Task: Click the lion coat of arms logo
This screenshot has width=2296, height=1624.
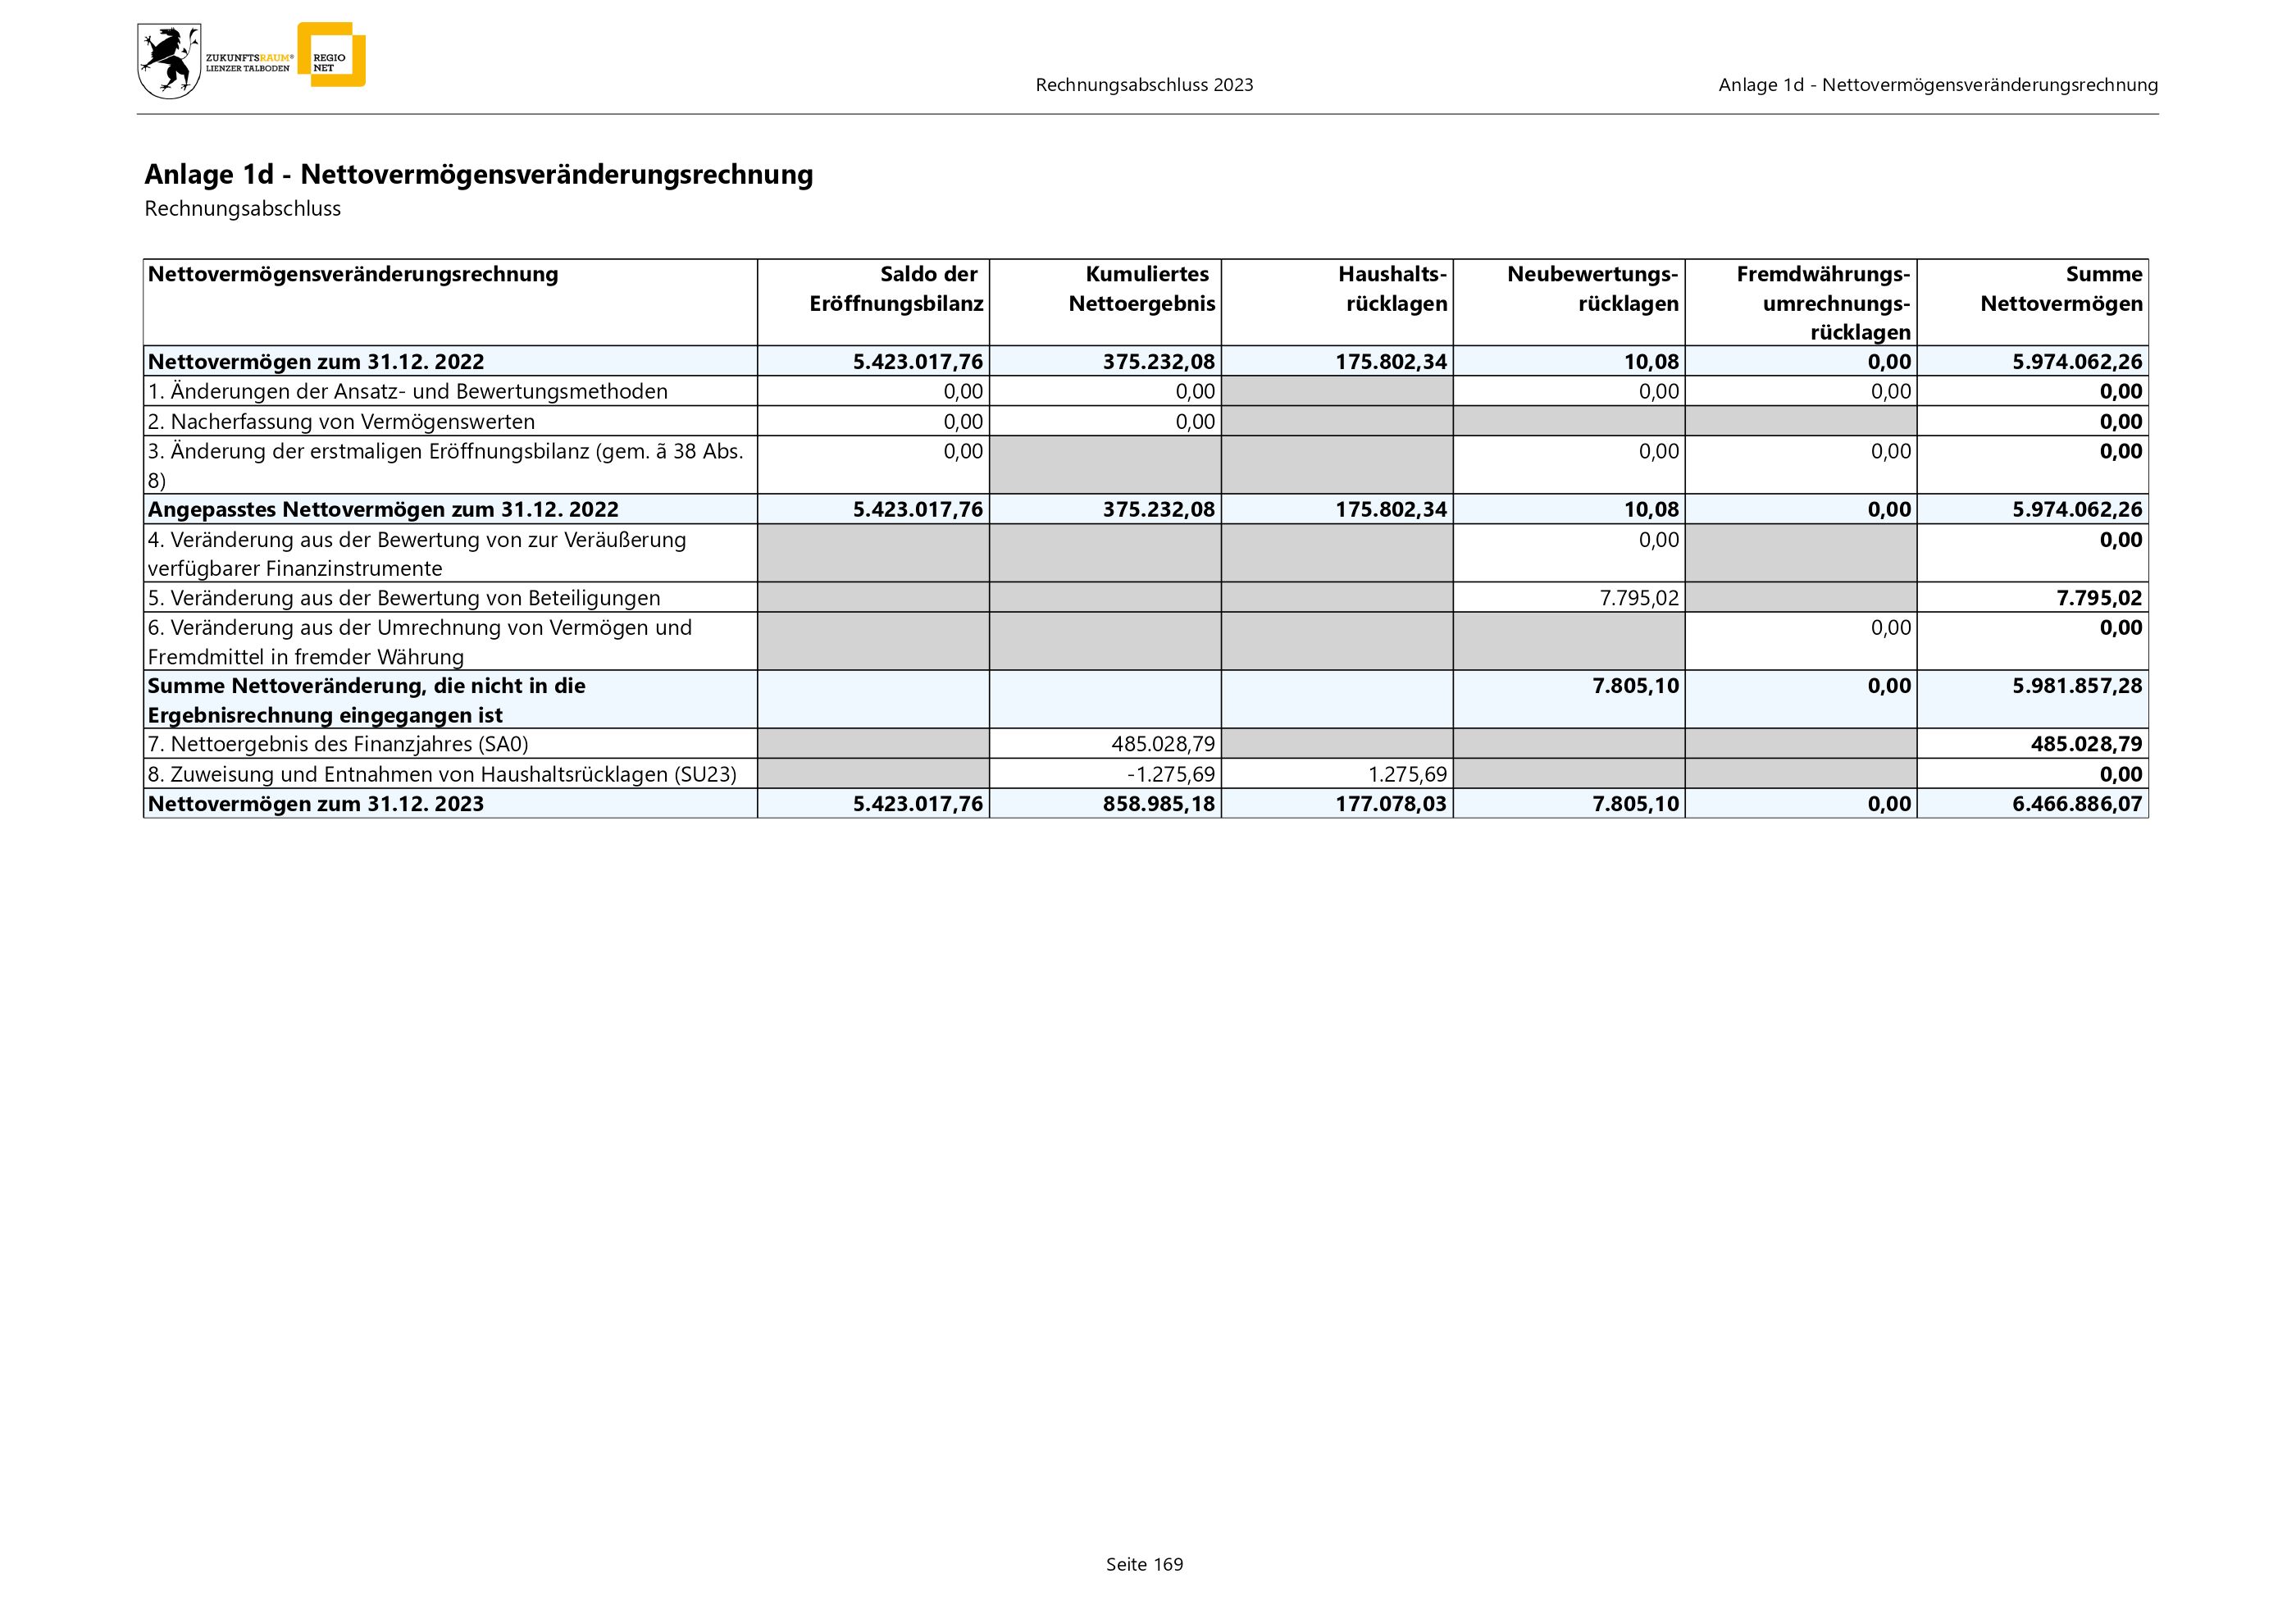Action: [168, 62]
